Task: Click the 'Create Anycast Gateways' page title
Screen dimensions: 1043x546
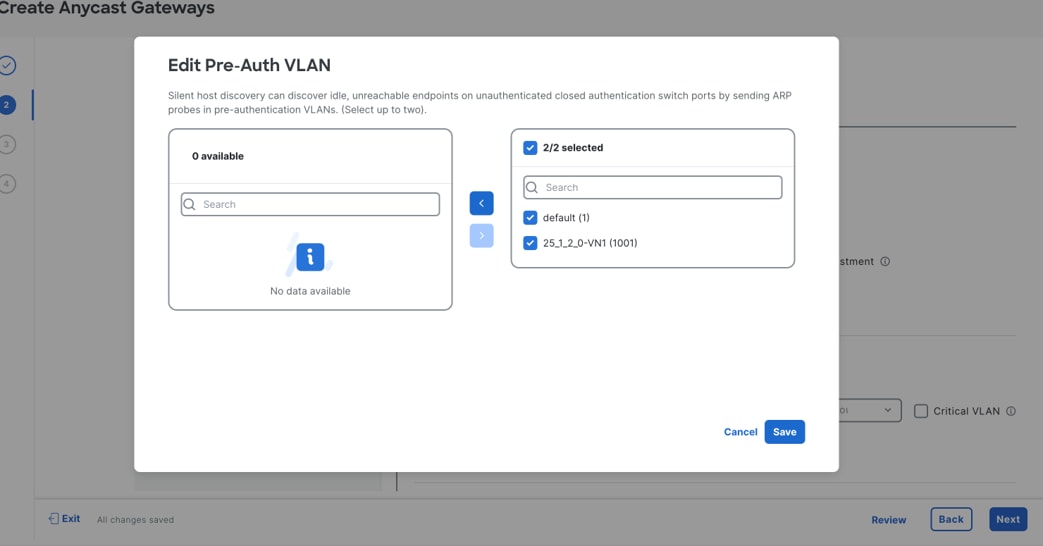Action: point(106,8)
